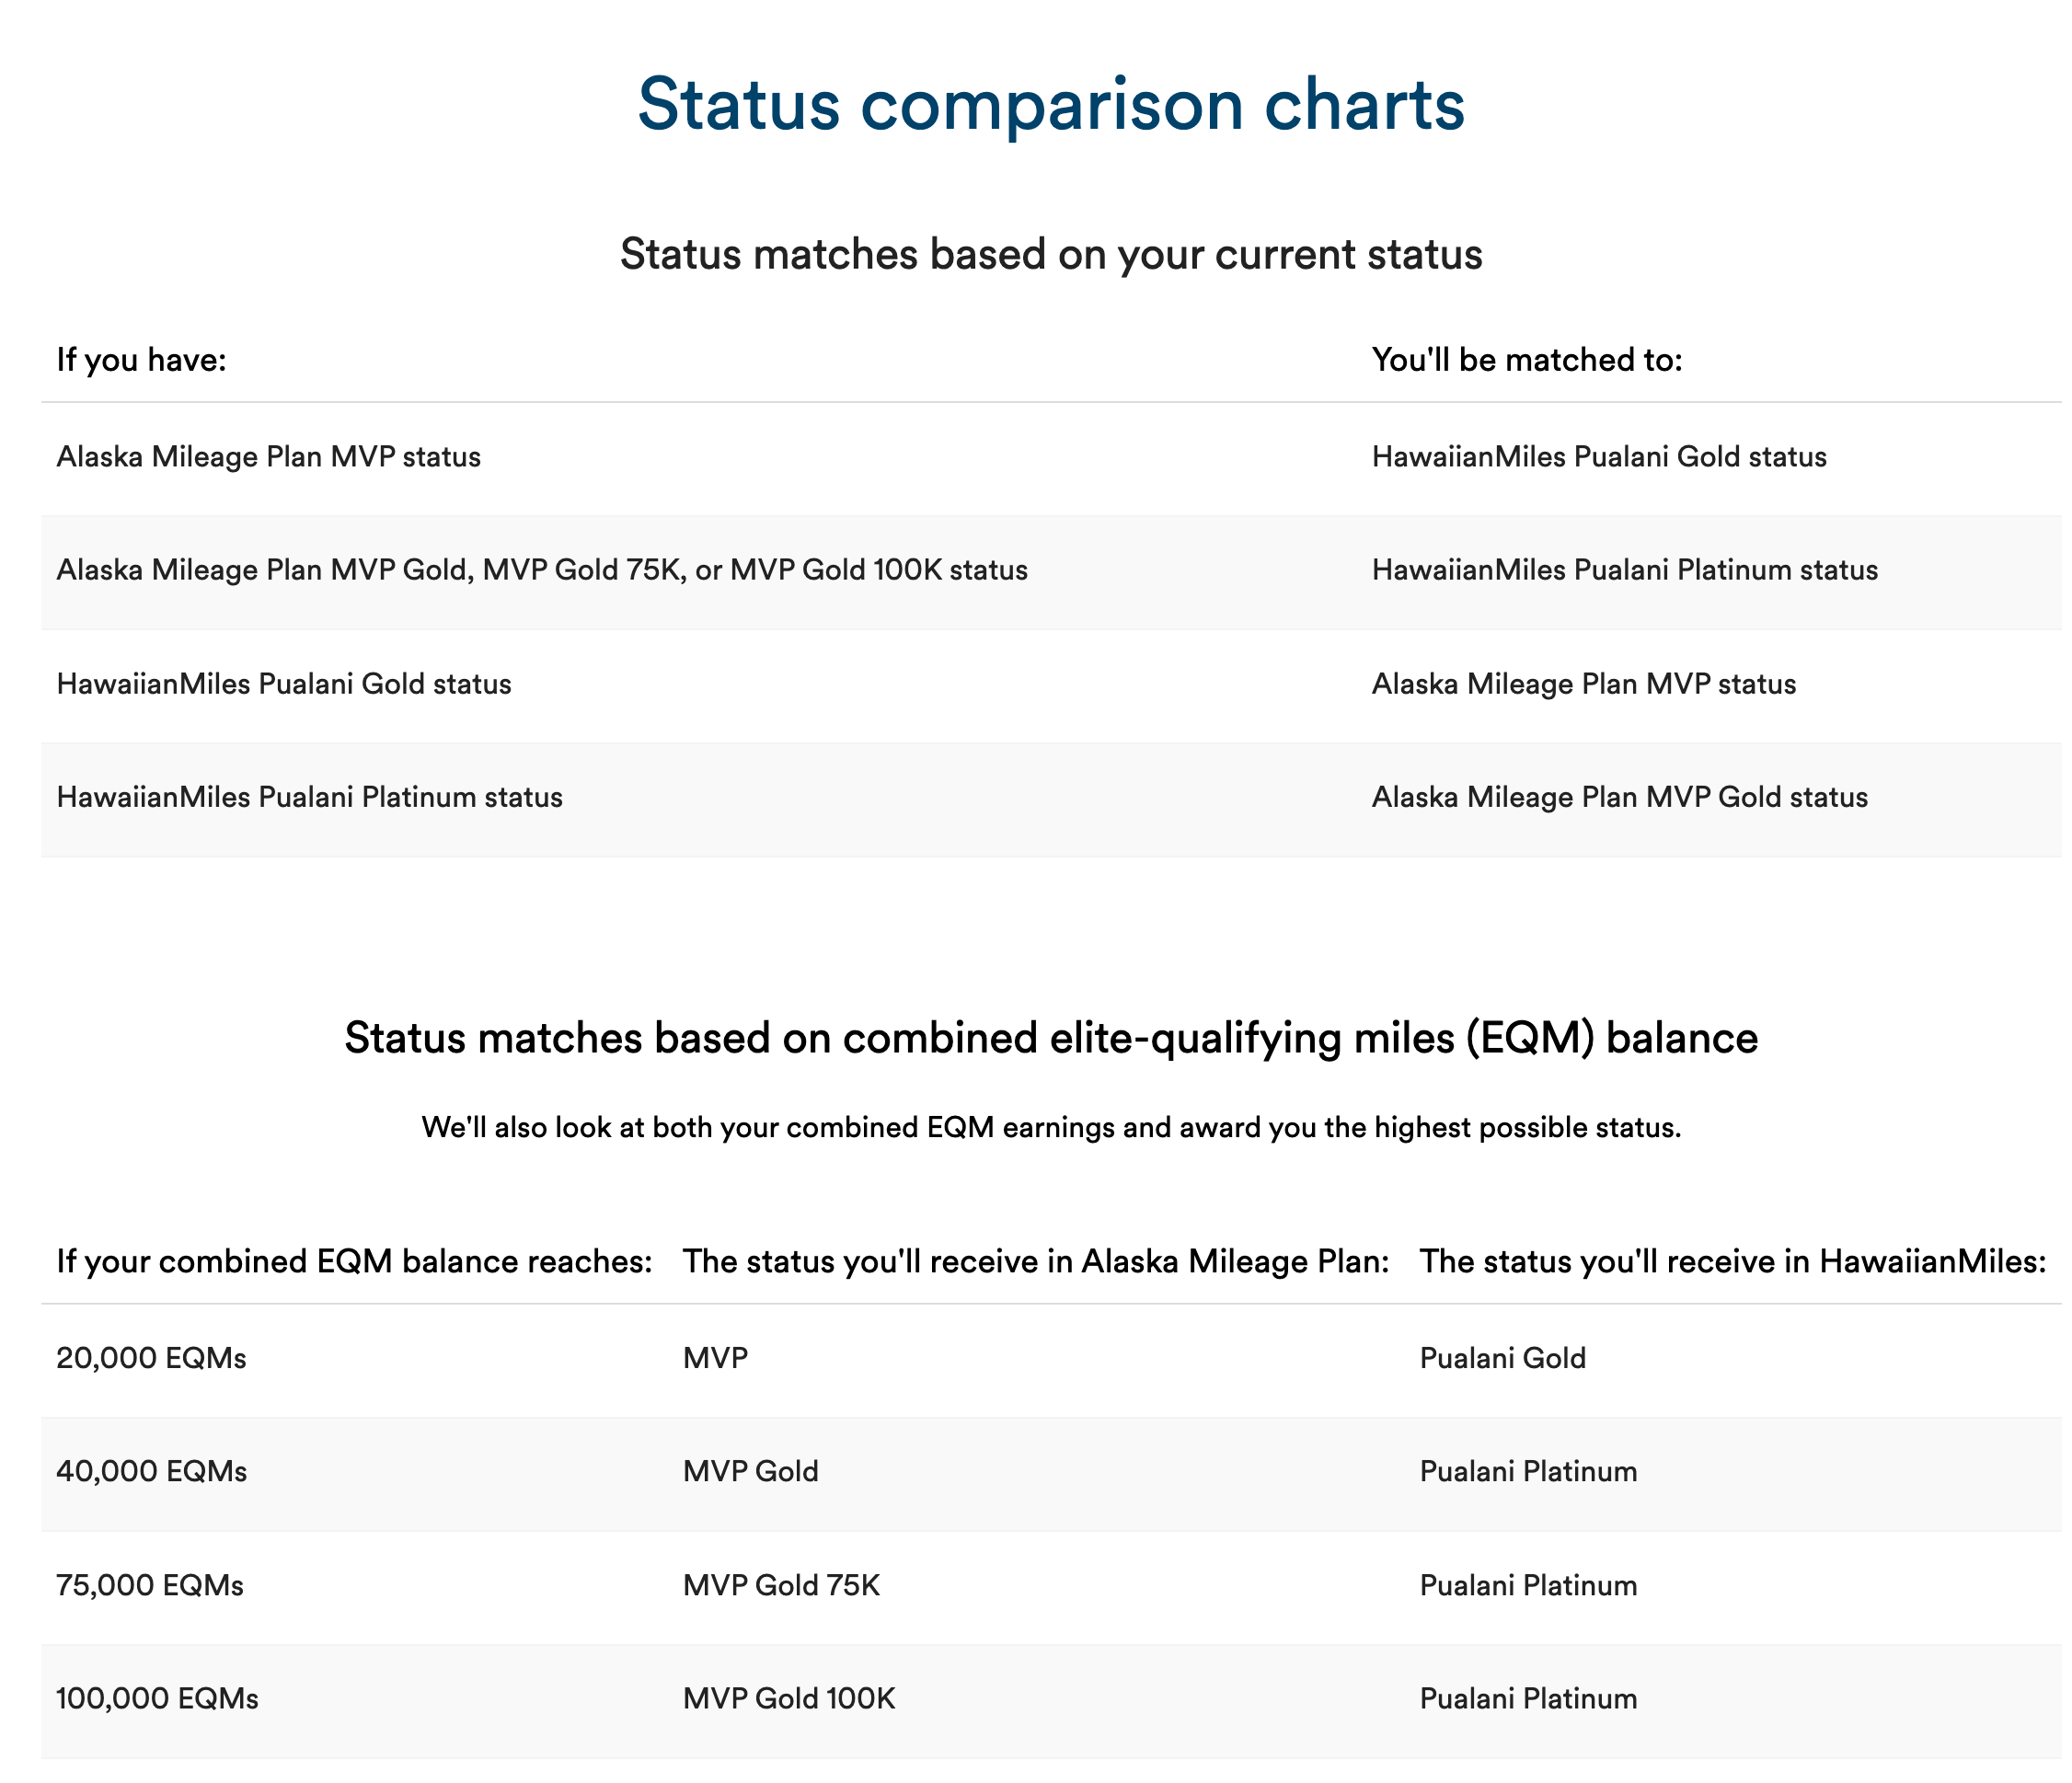2072x1783 pixels.
Task: Click HawaiianMiles Pualani Gold status match result
Action: click(1598, 457)
